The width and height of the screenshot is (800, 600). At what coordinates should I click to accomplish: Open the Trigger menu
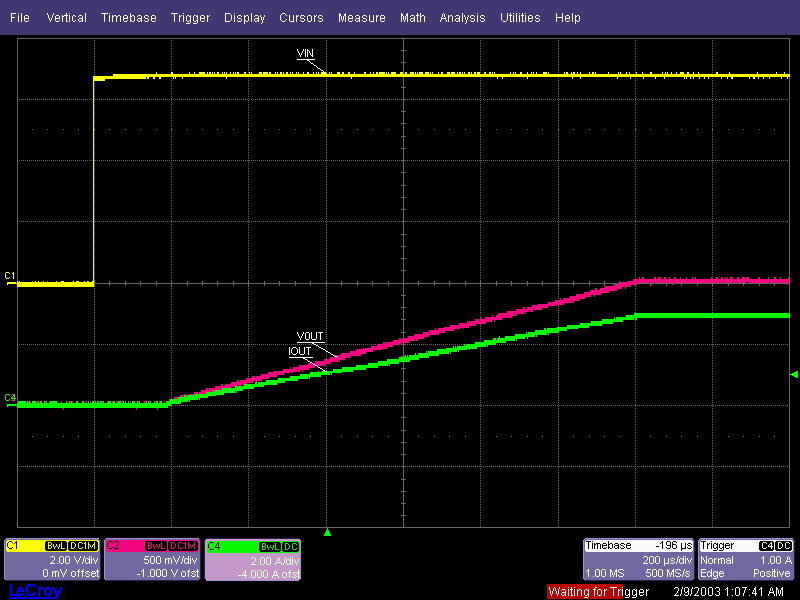[x=190, y=18]
